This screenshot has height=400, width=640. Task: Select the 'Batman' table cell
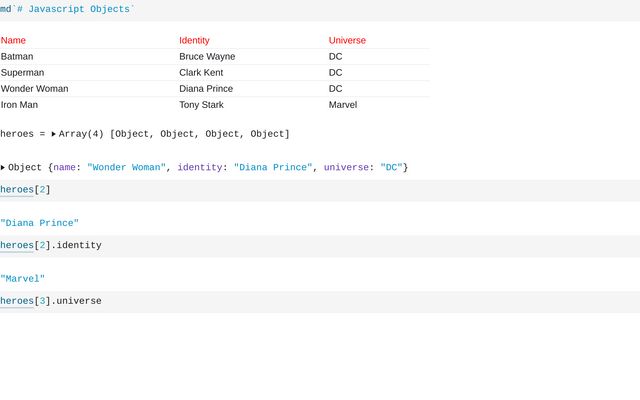pos(17,56)
